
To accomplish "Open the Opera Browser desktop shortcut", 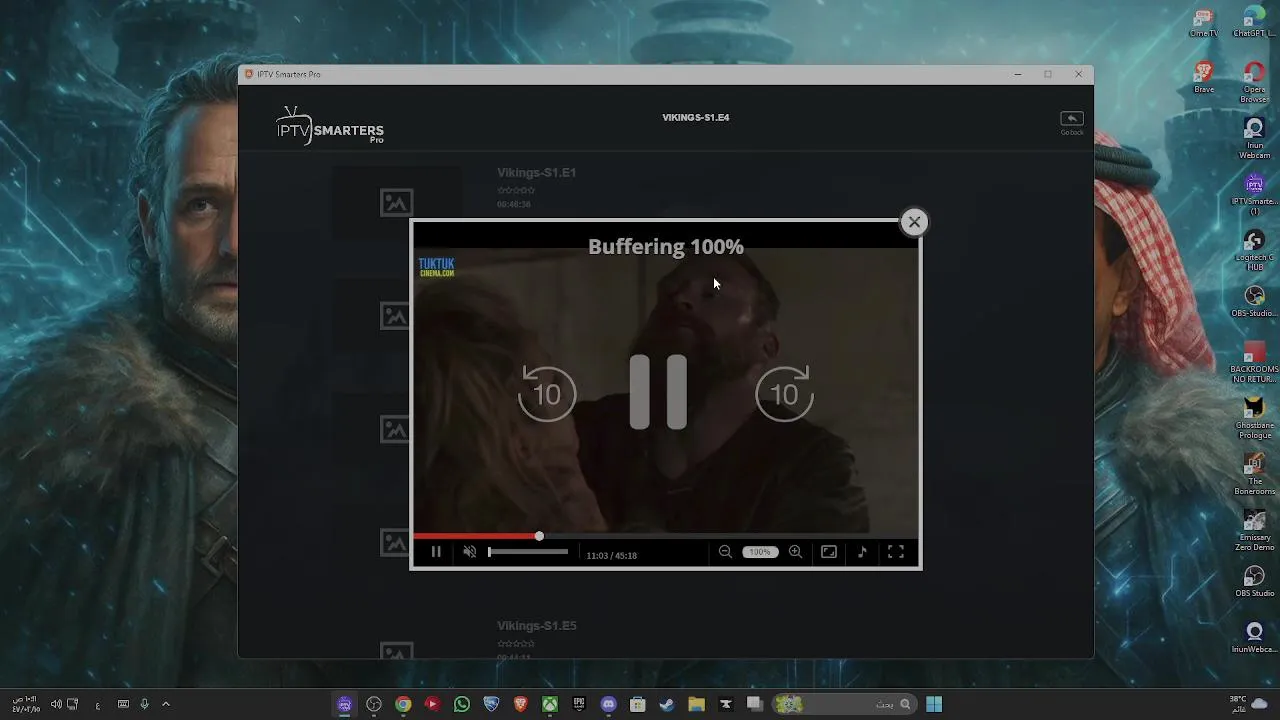I will [1254, 82].
